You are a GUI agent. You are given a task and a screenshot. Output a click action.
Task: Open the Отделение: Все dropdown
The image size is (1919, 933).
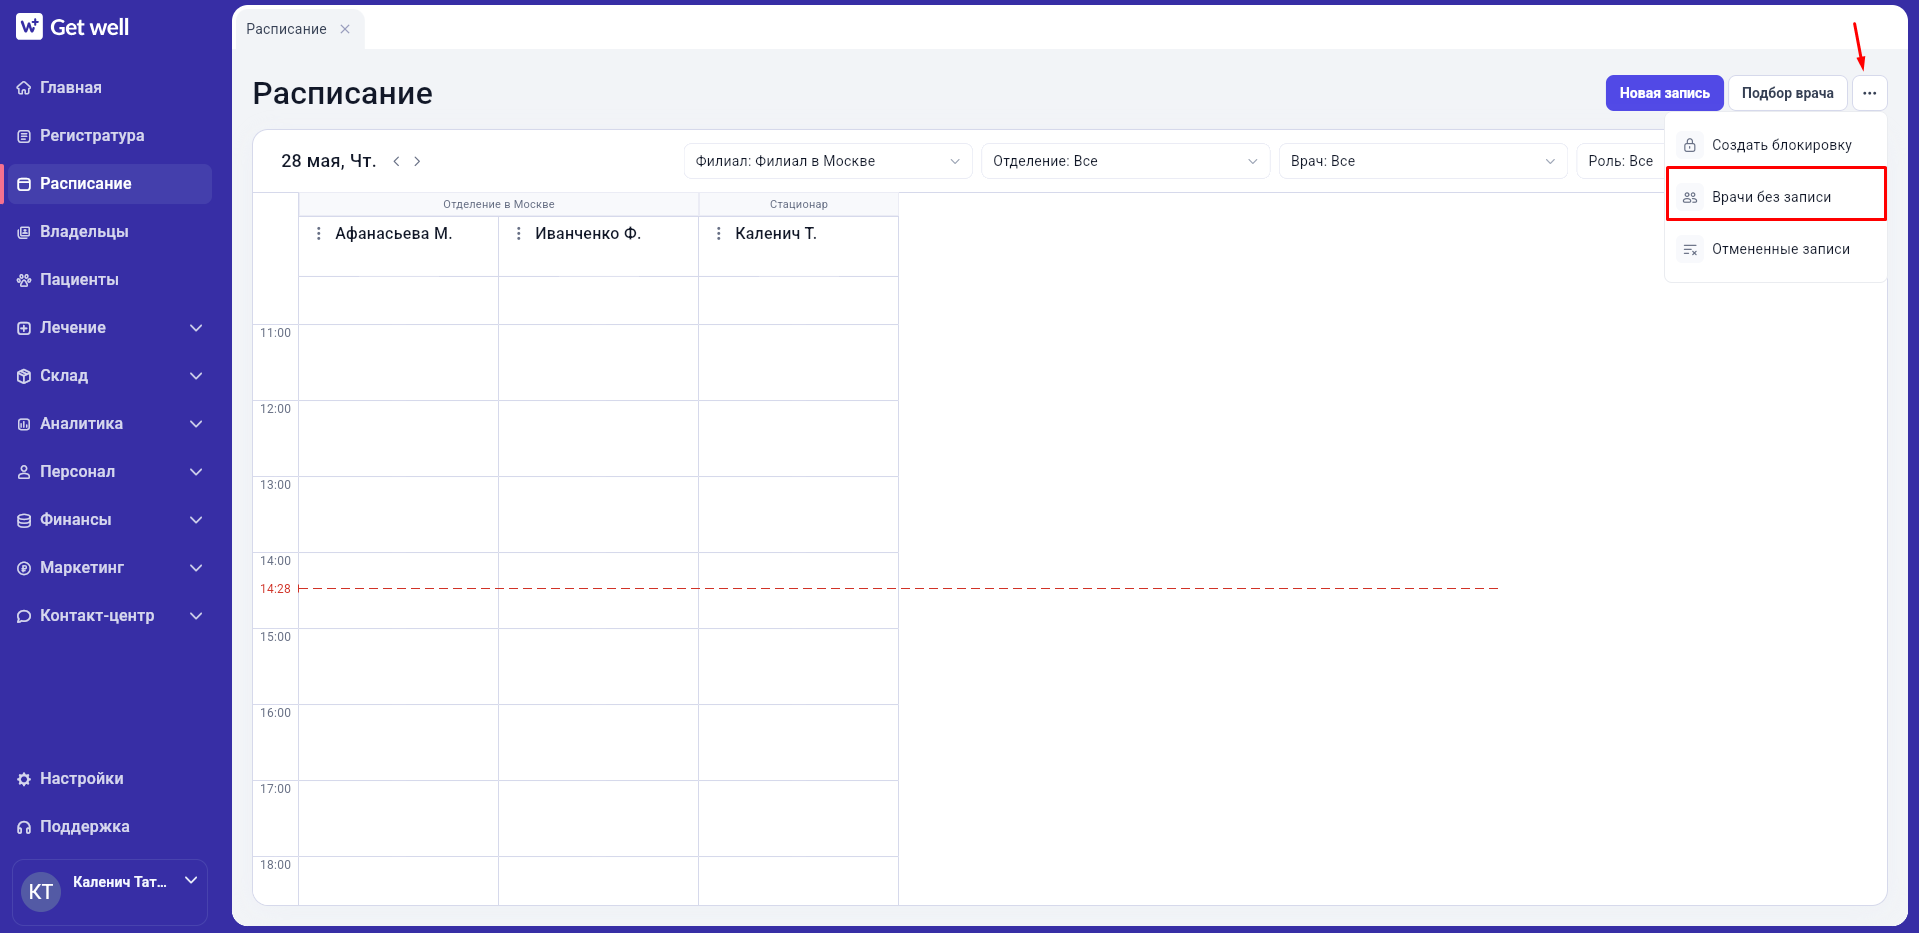click(1125, 161)
